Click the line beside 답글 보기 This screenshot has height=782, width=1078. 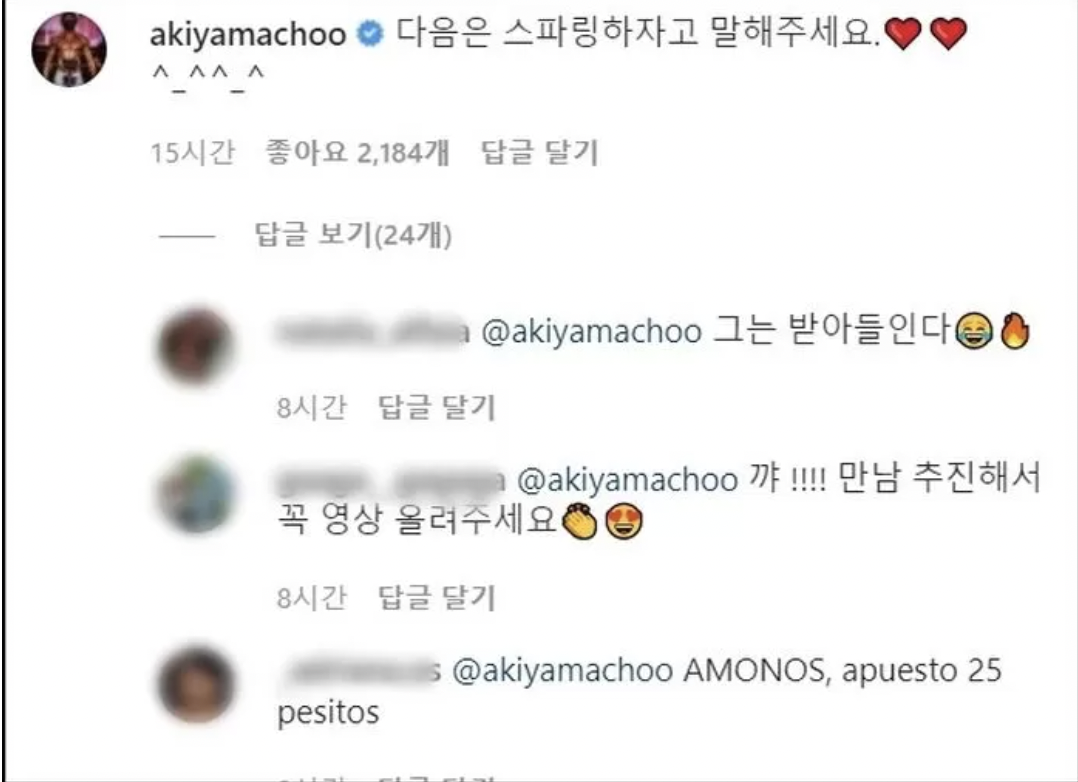pyautogui.click(x=187, y=237)
